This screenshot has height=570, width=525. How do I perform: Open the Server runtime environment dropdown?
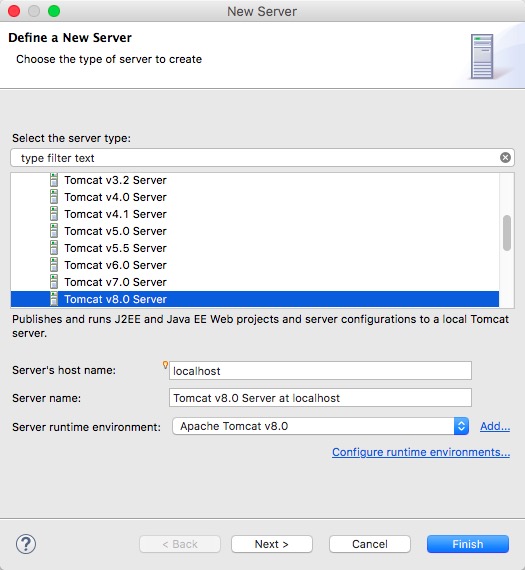click(320, 426)
